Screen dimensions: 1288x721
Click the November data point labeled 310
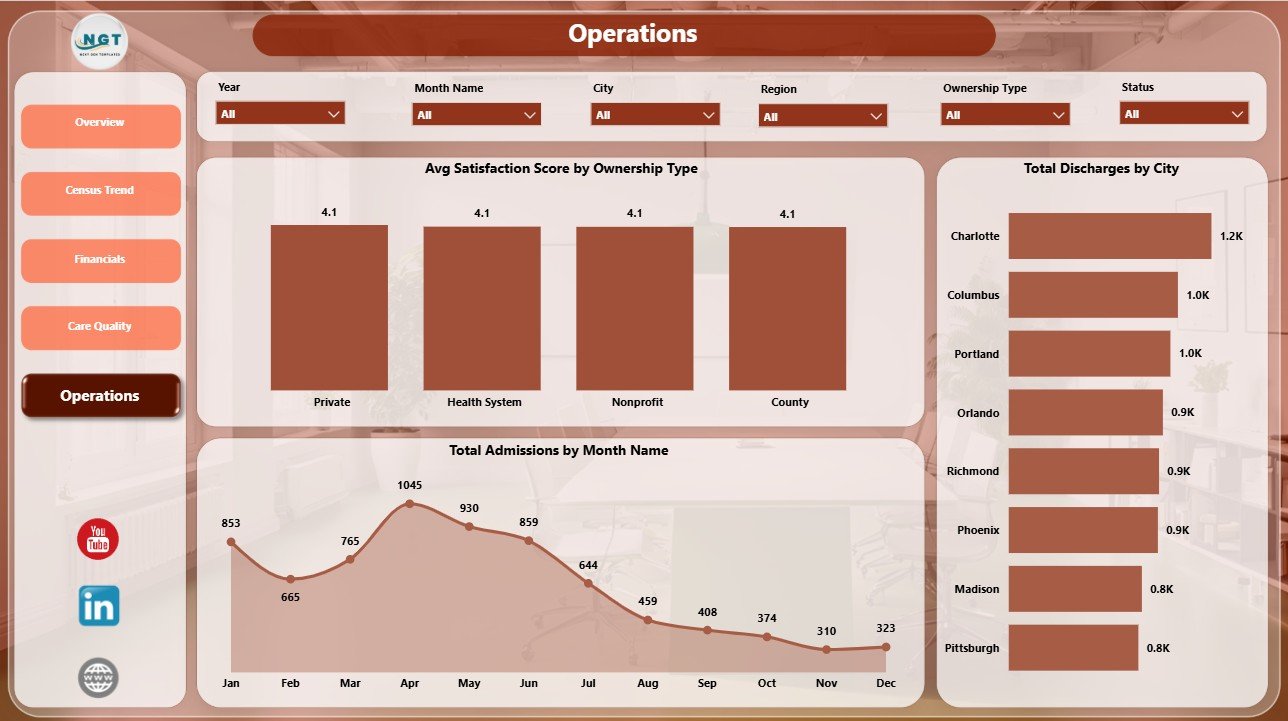coord(826,649)
